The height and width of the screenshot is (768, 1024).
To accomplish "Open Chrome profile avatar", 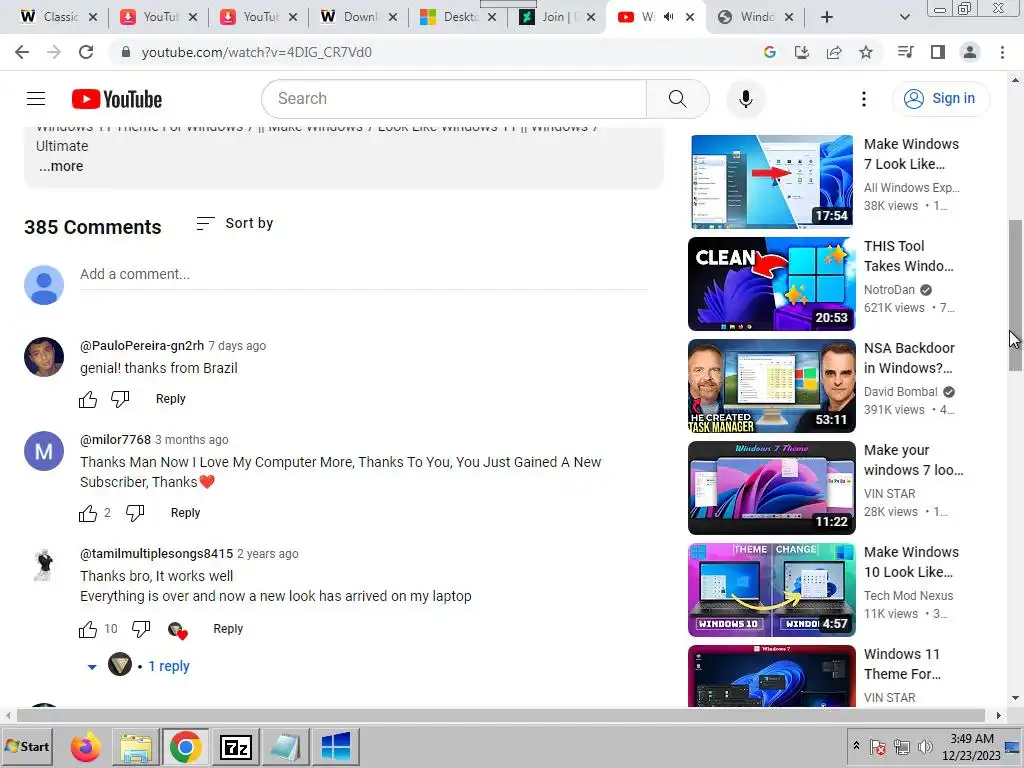I will pyautogui.click(x=970, y=52).
